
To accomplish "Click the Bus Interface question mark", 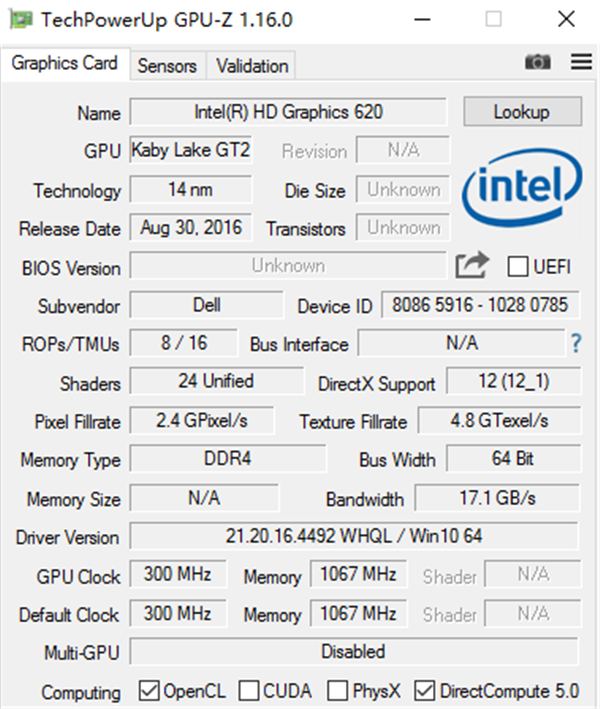I will coord(576,344).
